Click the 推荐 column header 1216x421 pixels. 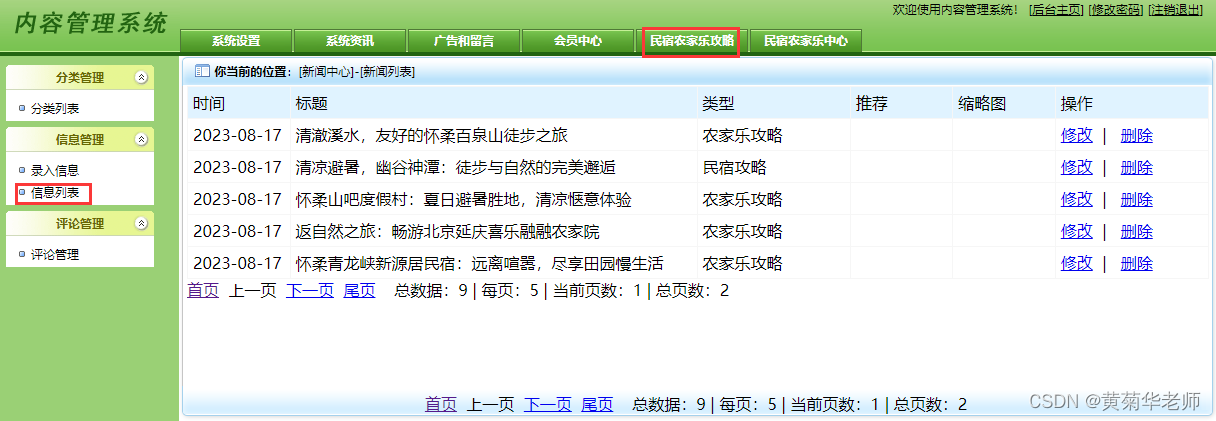(872, 104)
